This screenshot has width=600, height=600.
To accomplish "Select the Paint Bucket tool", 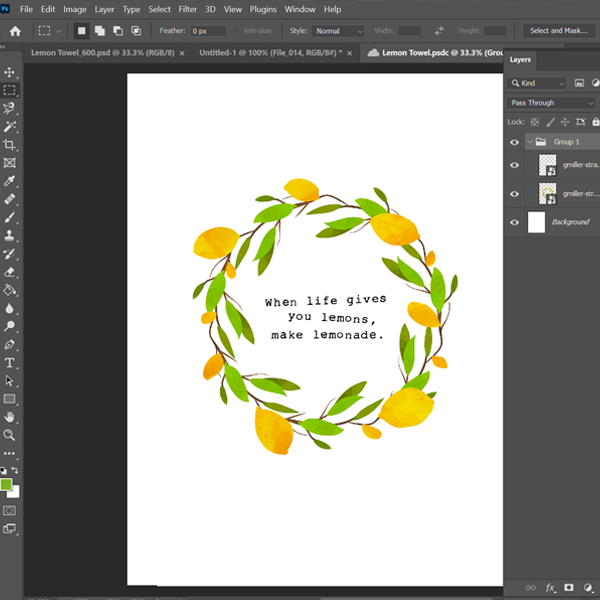I will 10,290.
